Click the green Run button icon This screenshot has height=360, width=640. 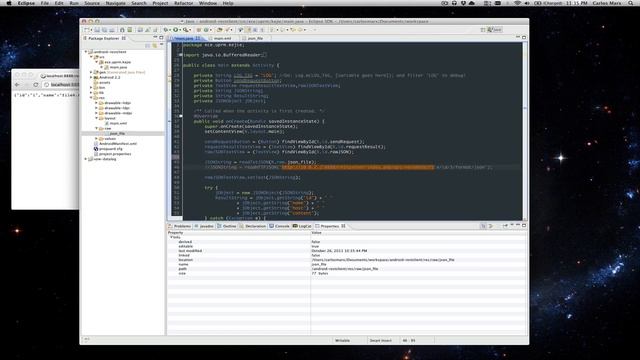(176, 30)
